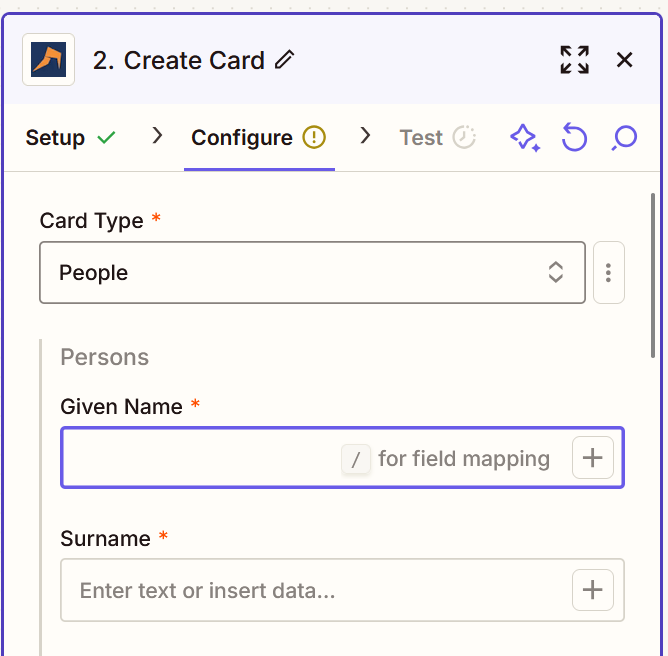Select the Configure tab

tap(242, 138)
